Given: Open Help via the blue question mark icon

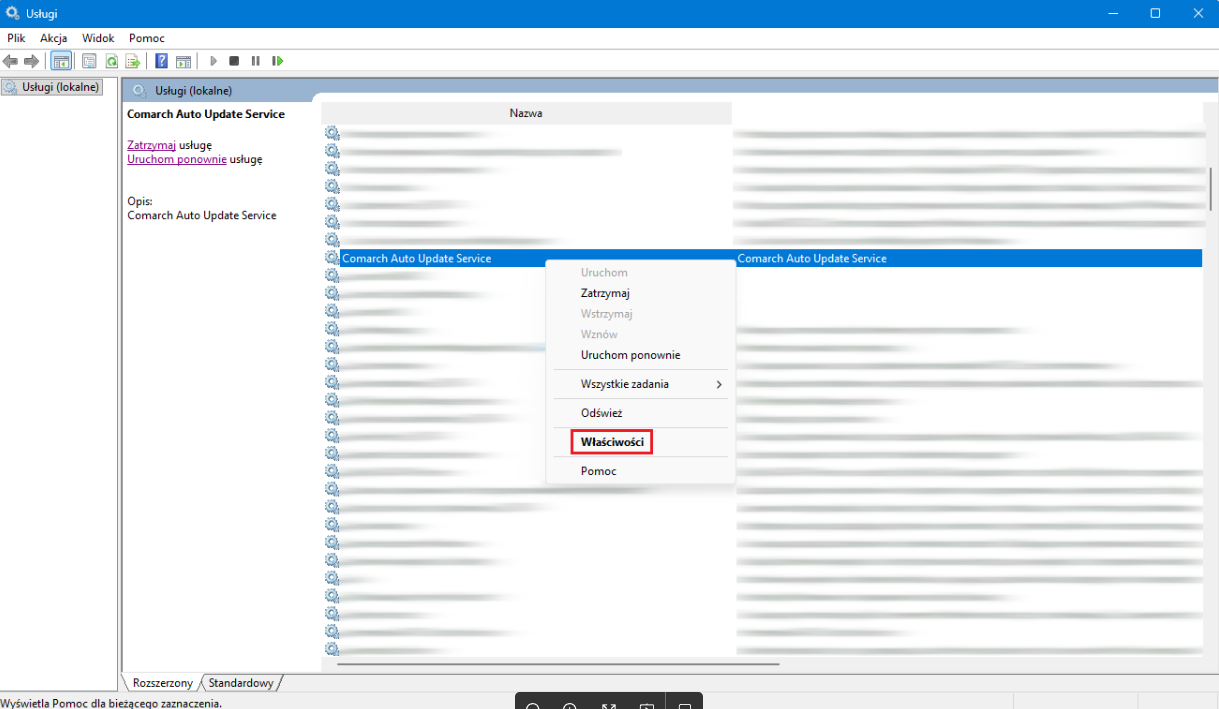Looking at the screenshot, I should (161, 61).
